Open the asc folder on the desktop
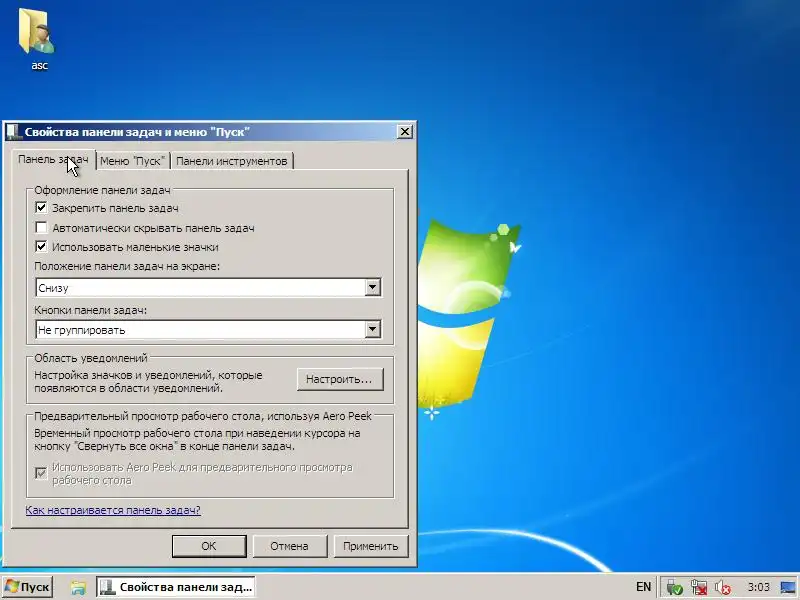This screenshot has width=800, height=600. coord(37,38)
